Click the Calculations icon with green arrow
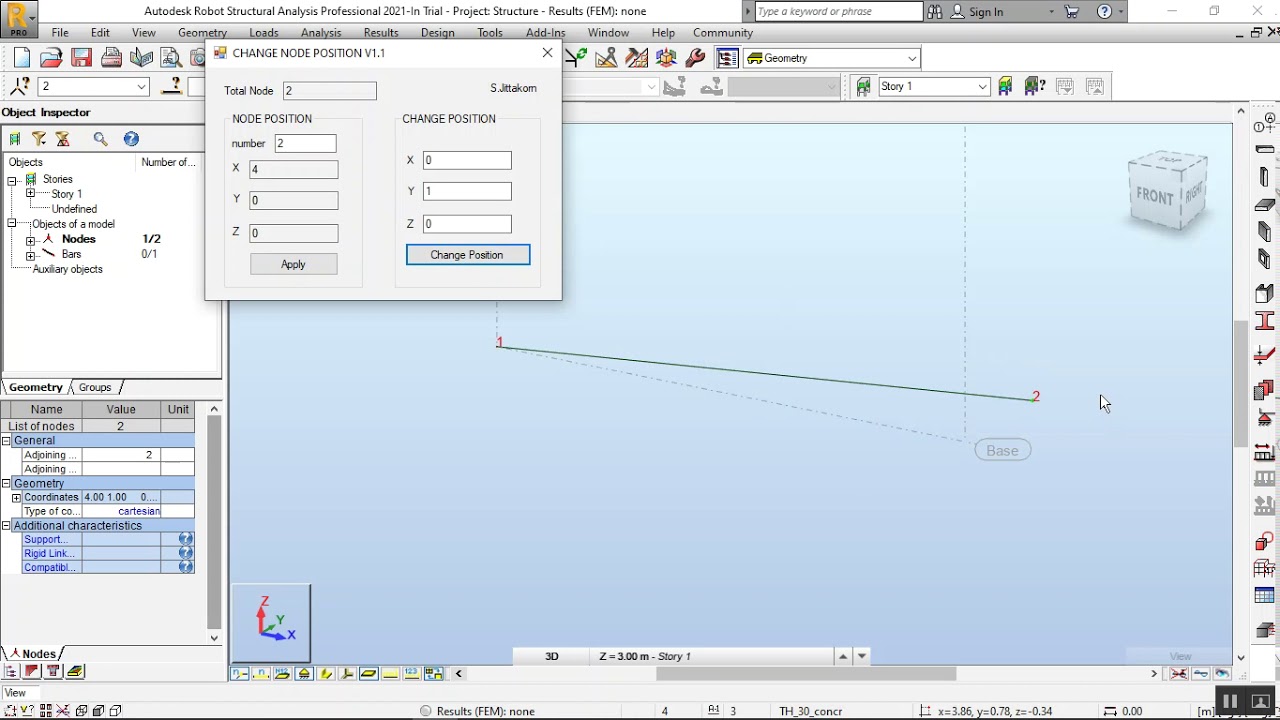Image resolution: width=1280 pixels, height=720 pixels. pos(576,58)
